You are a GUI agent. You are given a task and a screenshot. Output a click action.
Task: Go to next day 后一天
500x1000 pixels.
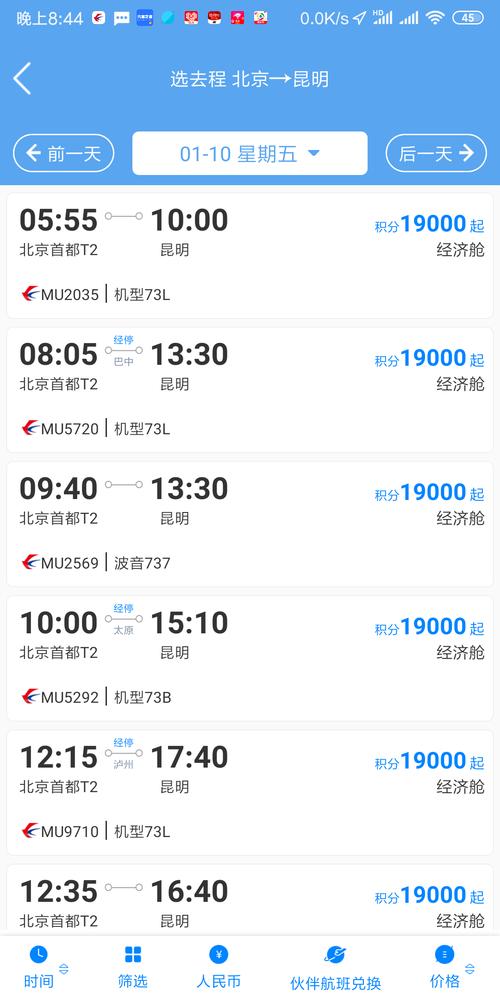(436, 153)
